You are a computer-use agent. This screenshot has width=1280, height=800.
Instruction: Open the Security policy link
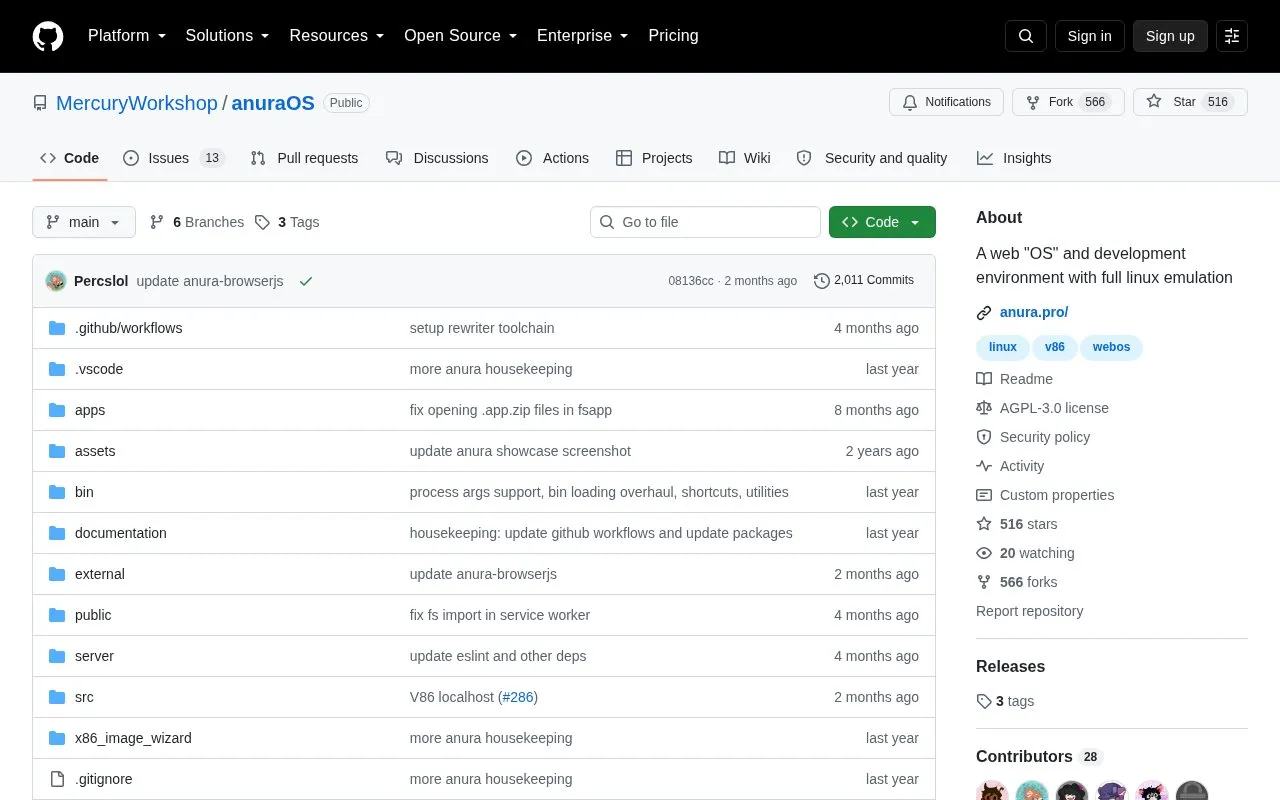(x=1033, y=437)
